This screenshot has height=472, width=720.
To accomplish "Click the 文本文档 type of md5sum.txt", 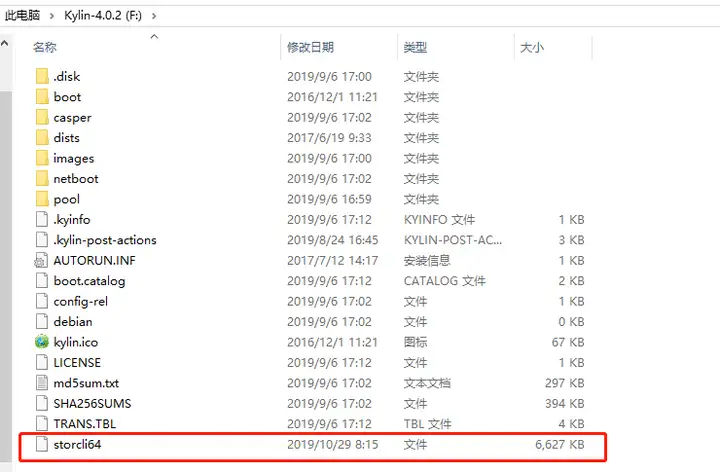I will [x=427, y=383].
